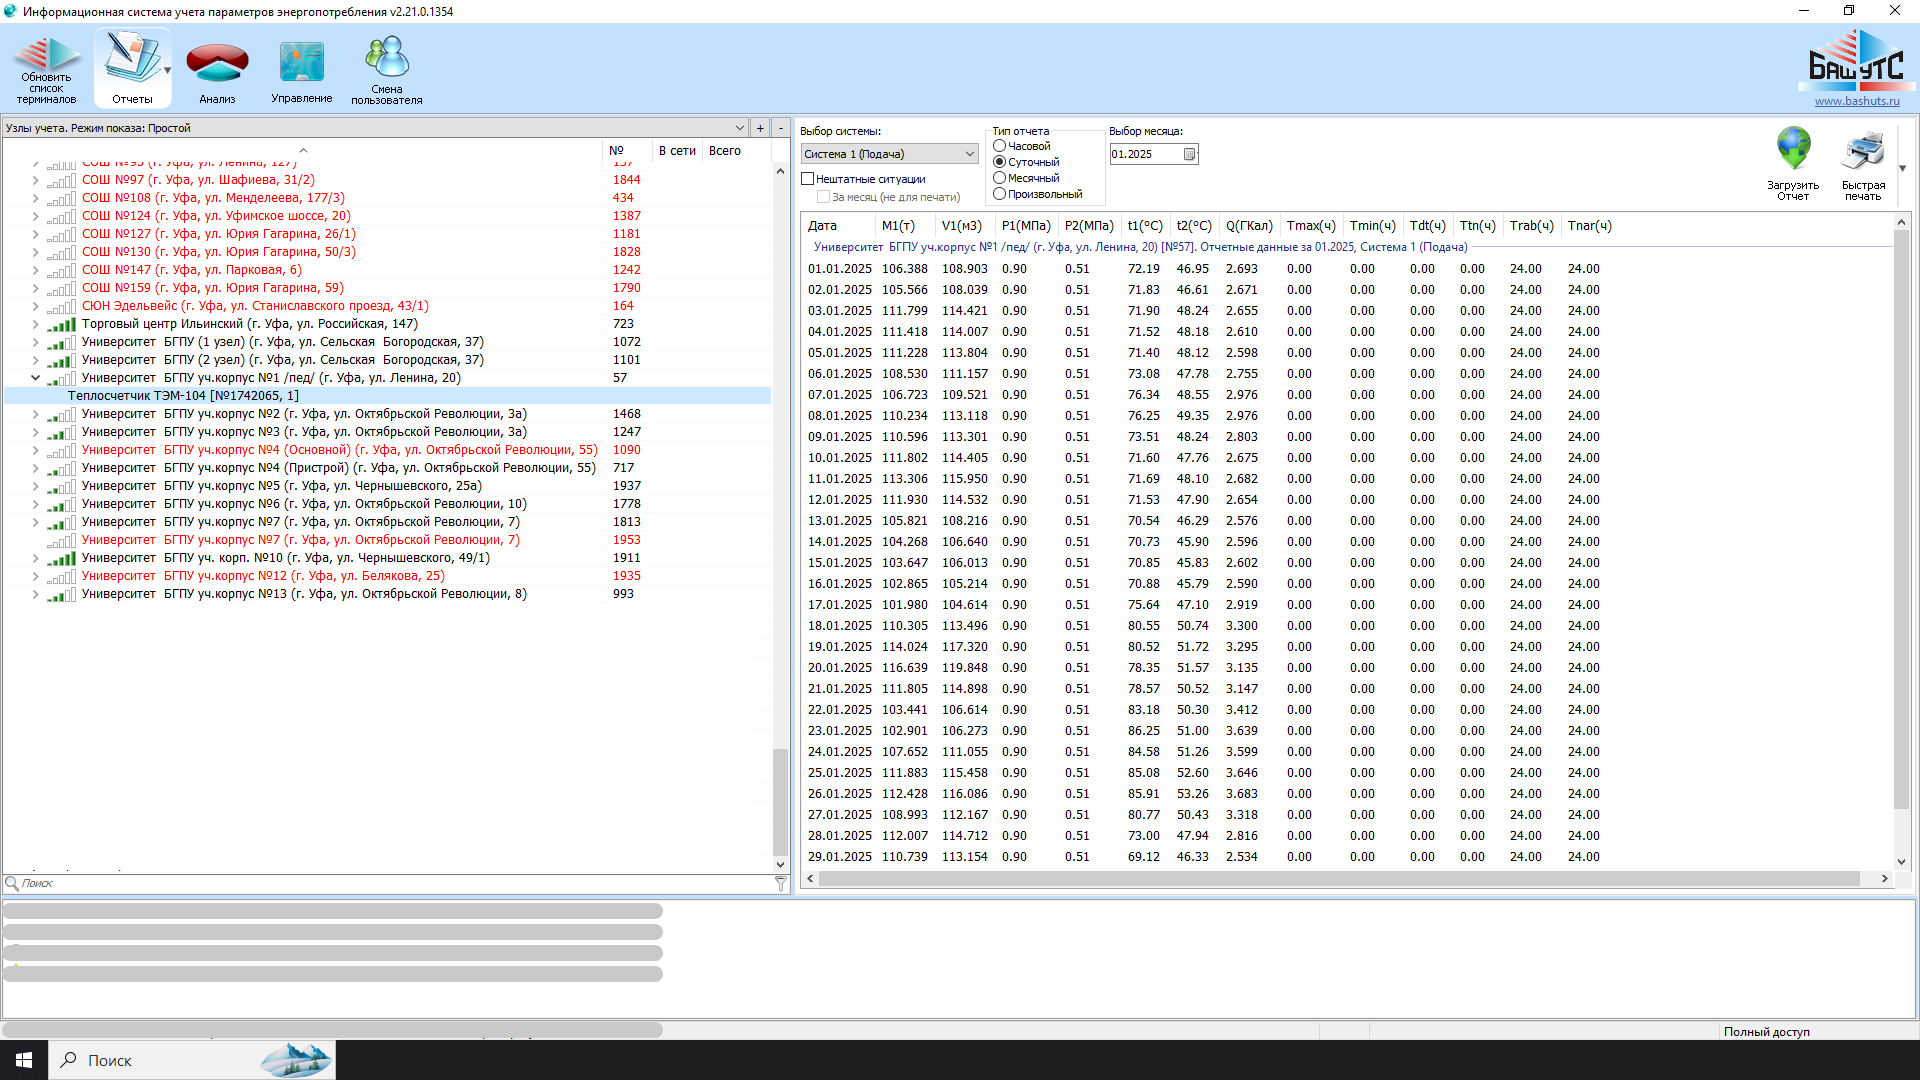Screen dimensions: 1920x1080
Task: Click the Q(ГКал) column header
Action: point(1248,226)
